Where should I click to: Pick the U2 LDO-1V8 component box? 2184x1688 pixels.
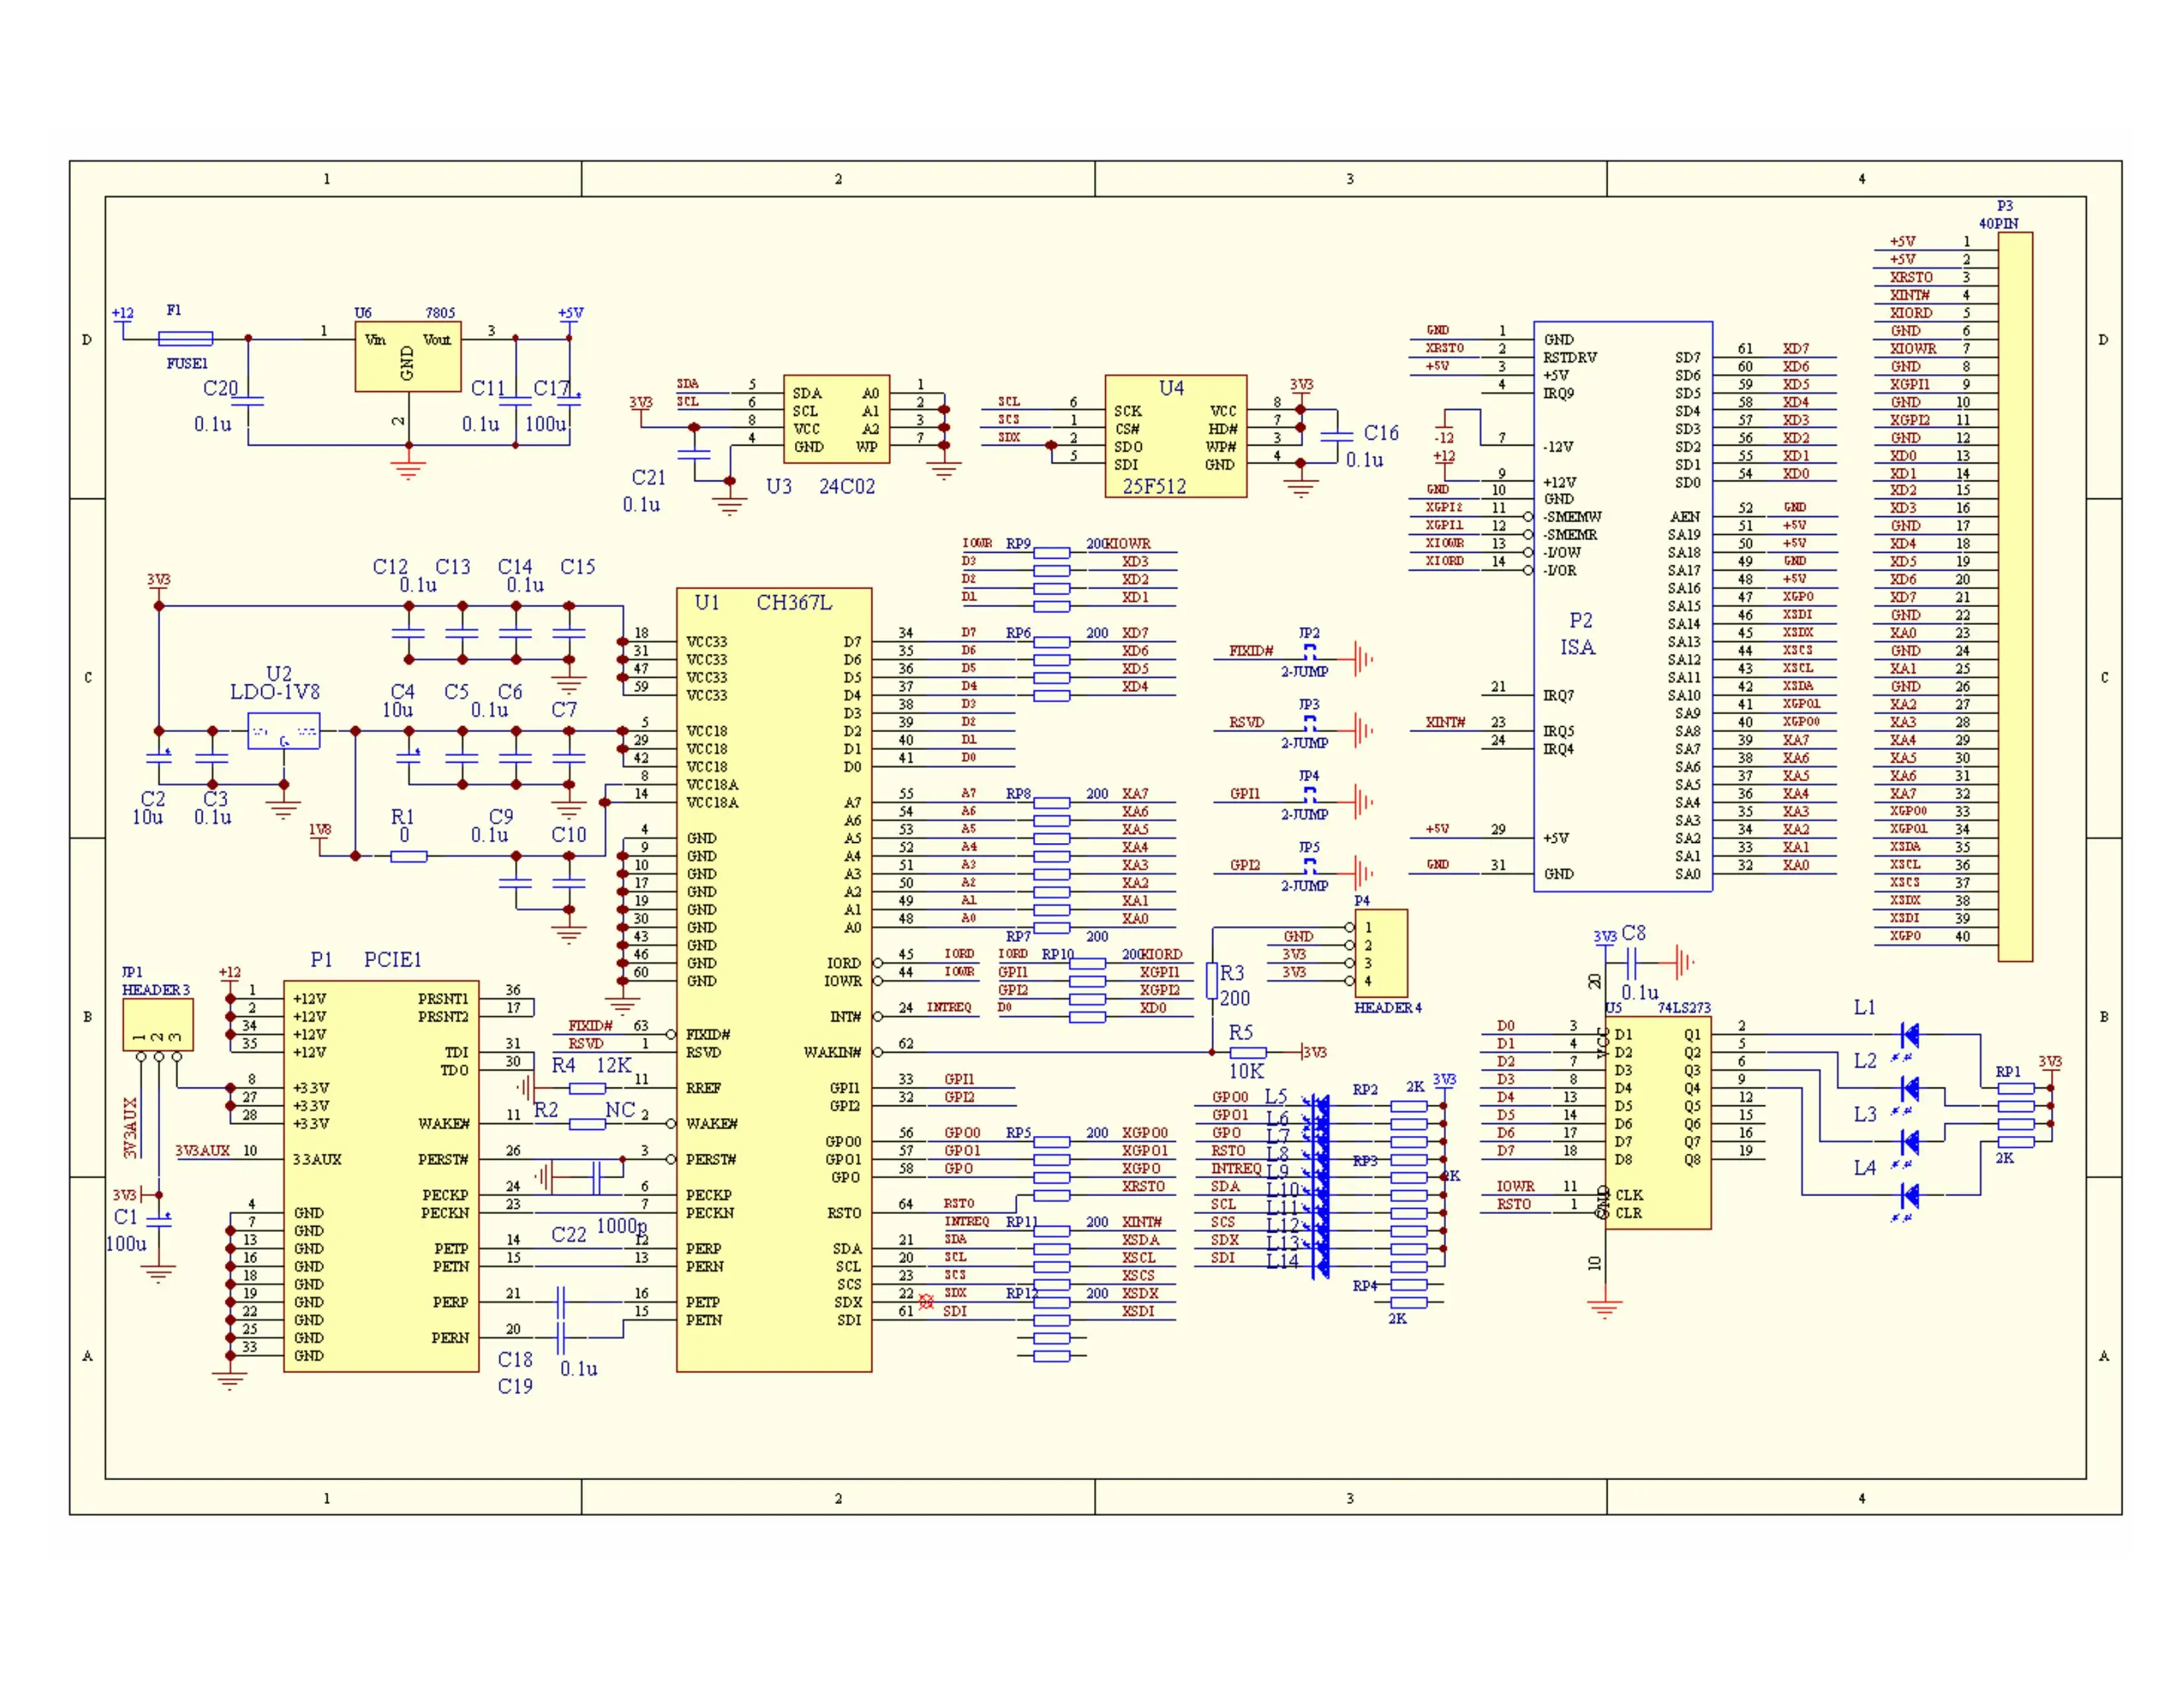pos(284,731)
